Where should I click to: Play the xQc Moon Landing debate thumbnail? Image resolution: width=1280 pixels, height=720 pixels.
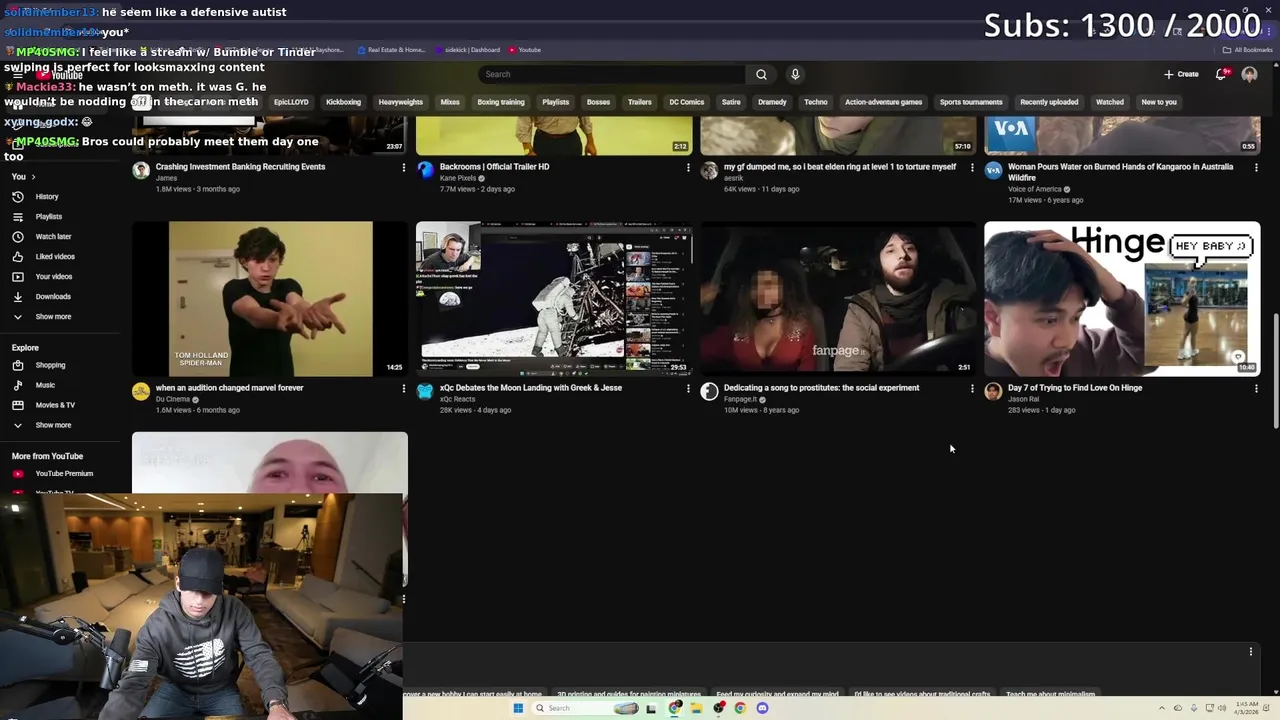554,299
